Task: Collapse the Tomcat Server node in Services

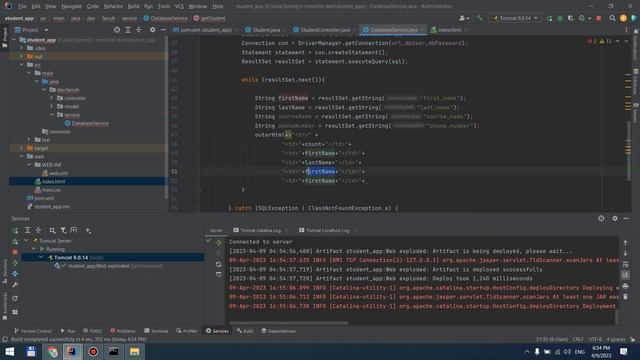Action: (27, 241)
